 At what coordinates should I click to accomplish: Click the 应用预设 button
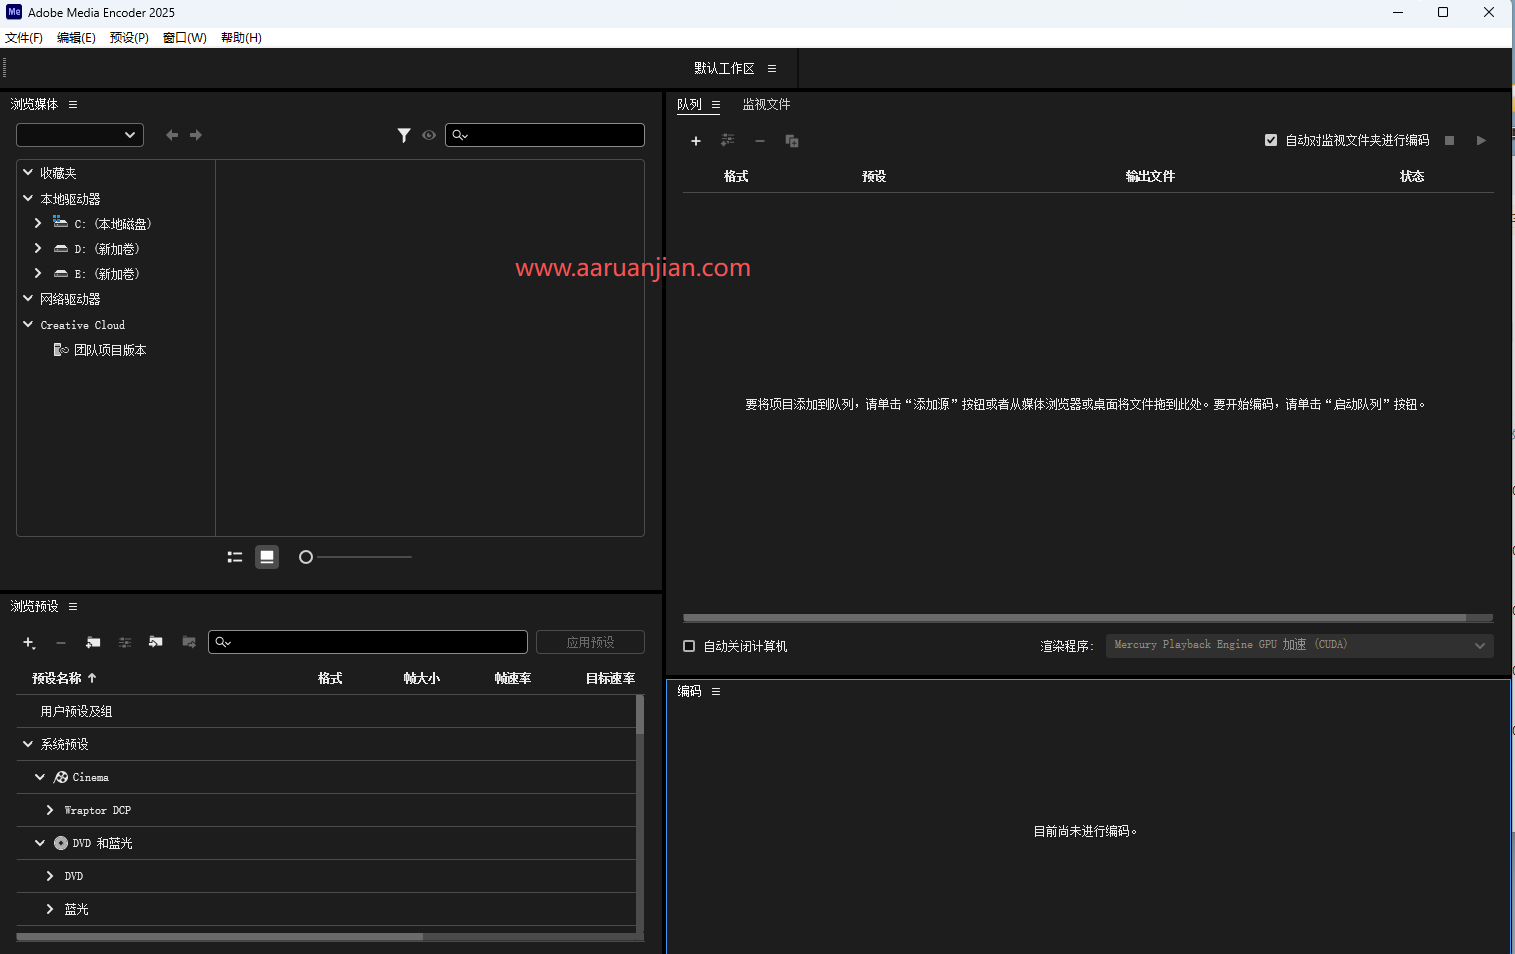591,641
